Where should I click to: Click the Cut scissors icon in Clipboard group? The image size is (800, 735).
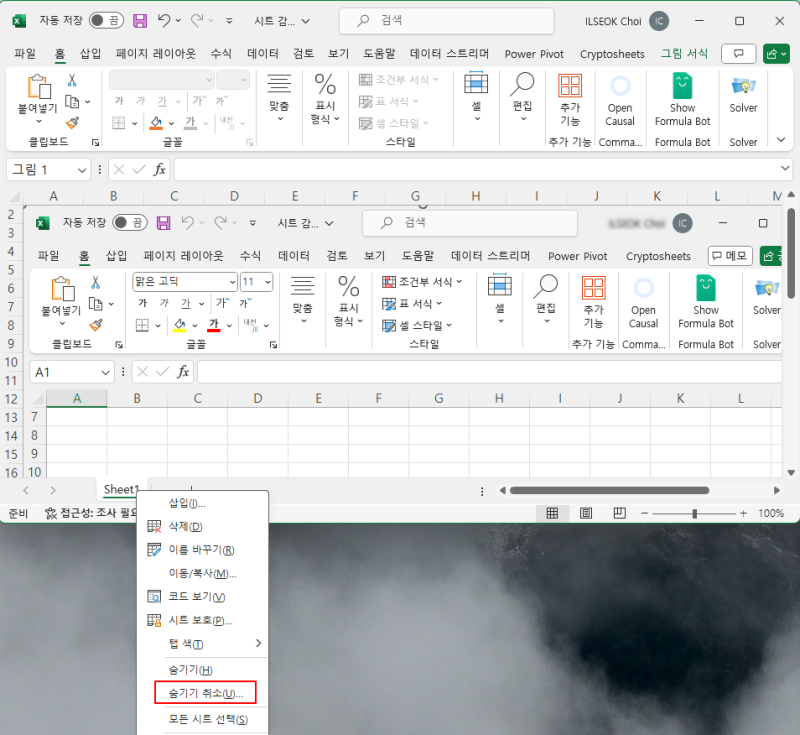[72, 81]
